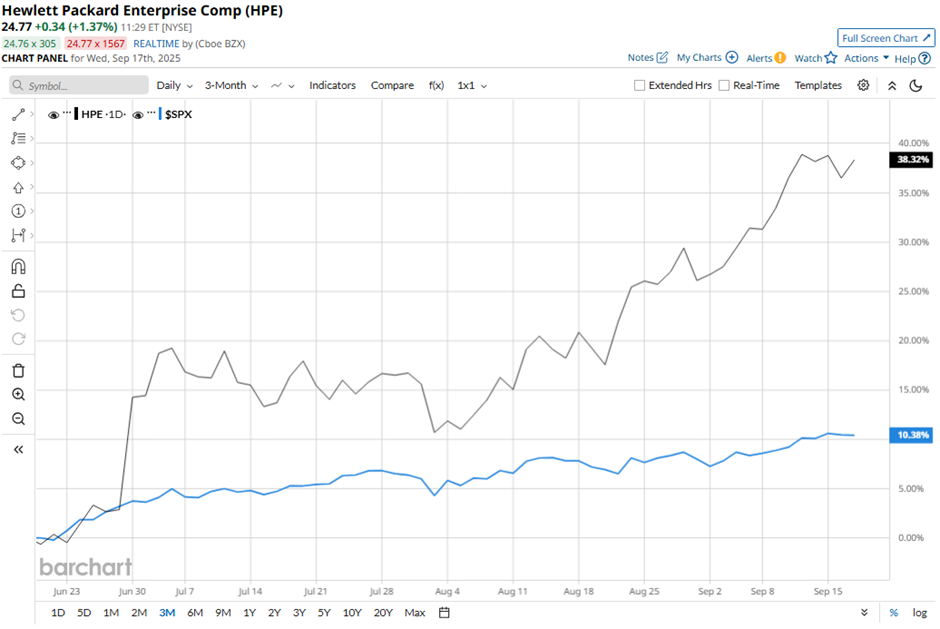Click the Notes edit icon
The width and height of the screenshot is (940, 629).
(x=662, y=58)
